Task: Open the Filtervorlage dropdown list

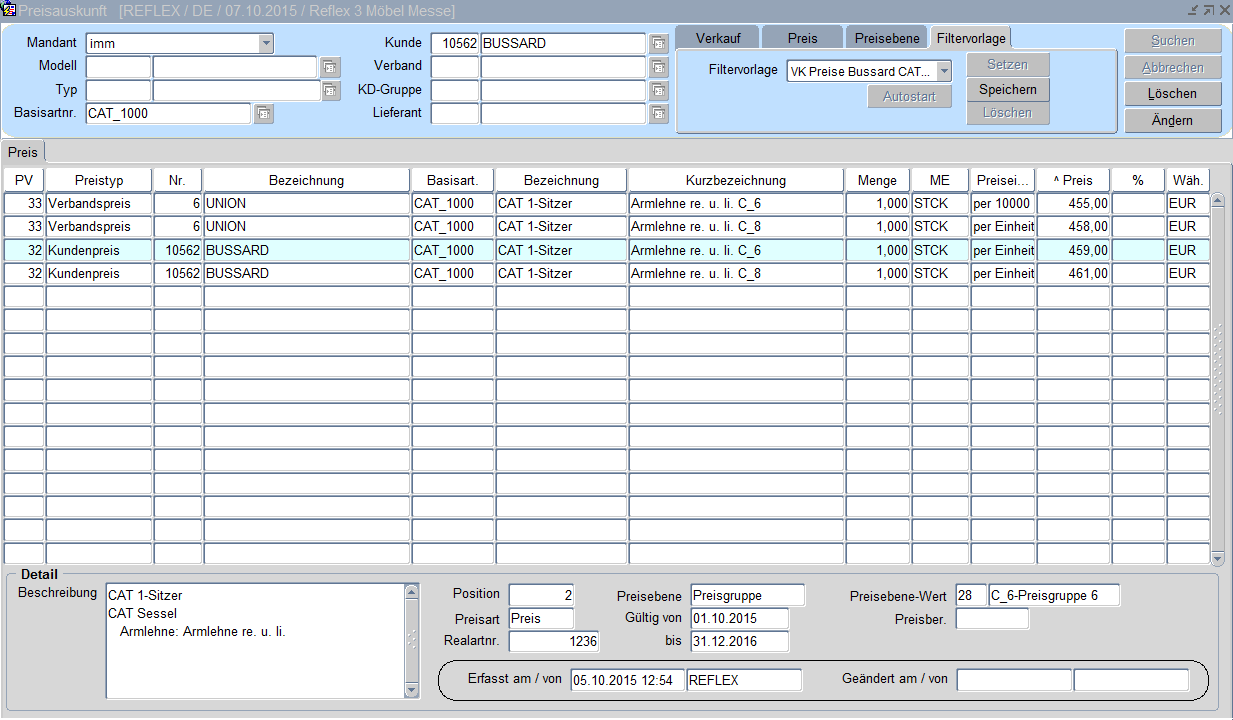Action: (943, 71)
